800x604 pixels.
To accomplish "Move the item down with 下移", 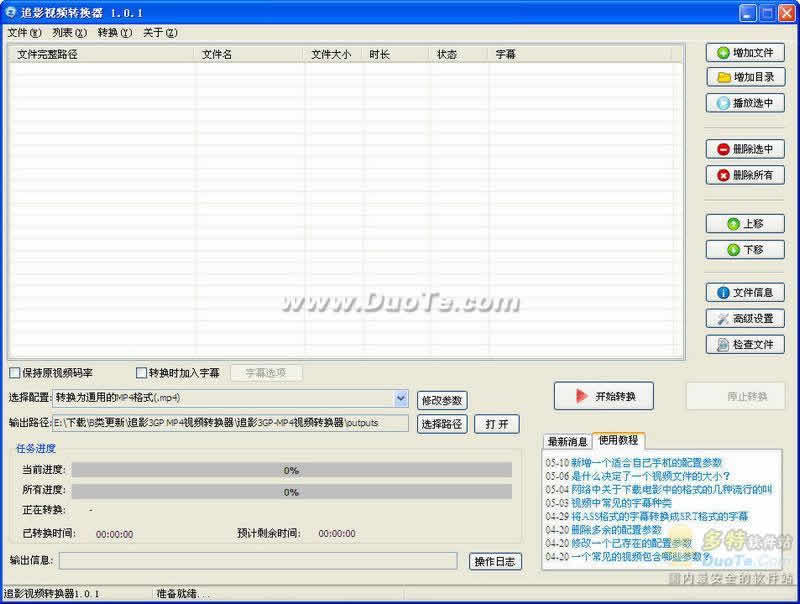I will tap(745, 249).
